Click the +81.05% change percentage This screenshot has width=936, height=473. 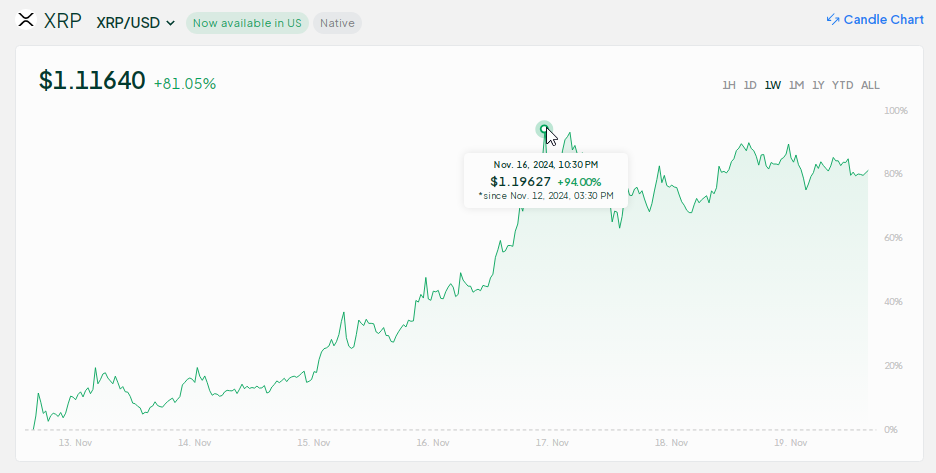click(x=185, y=84)
